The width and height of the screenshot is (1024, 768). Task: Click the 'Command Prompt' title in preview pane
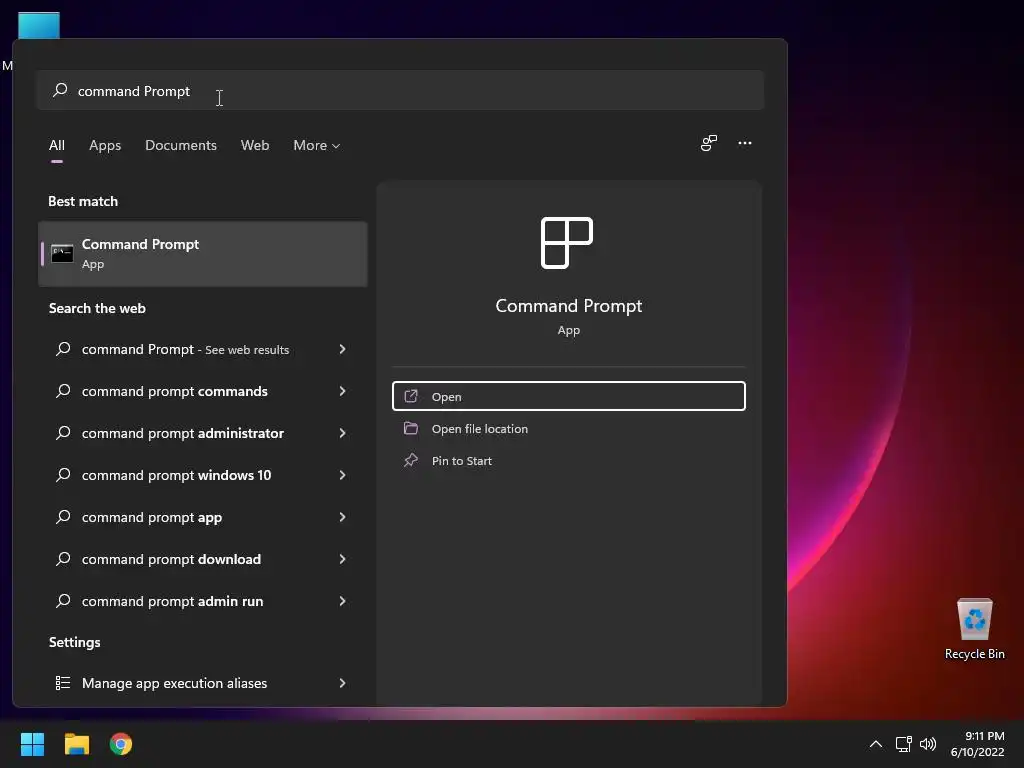click(x=568, y=306)
